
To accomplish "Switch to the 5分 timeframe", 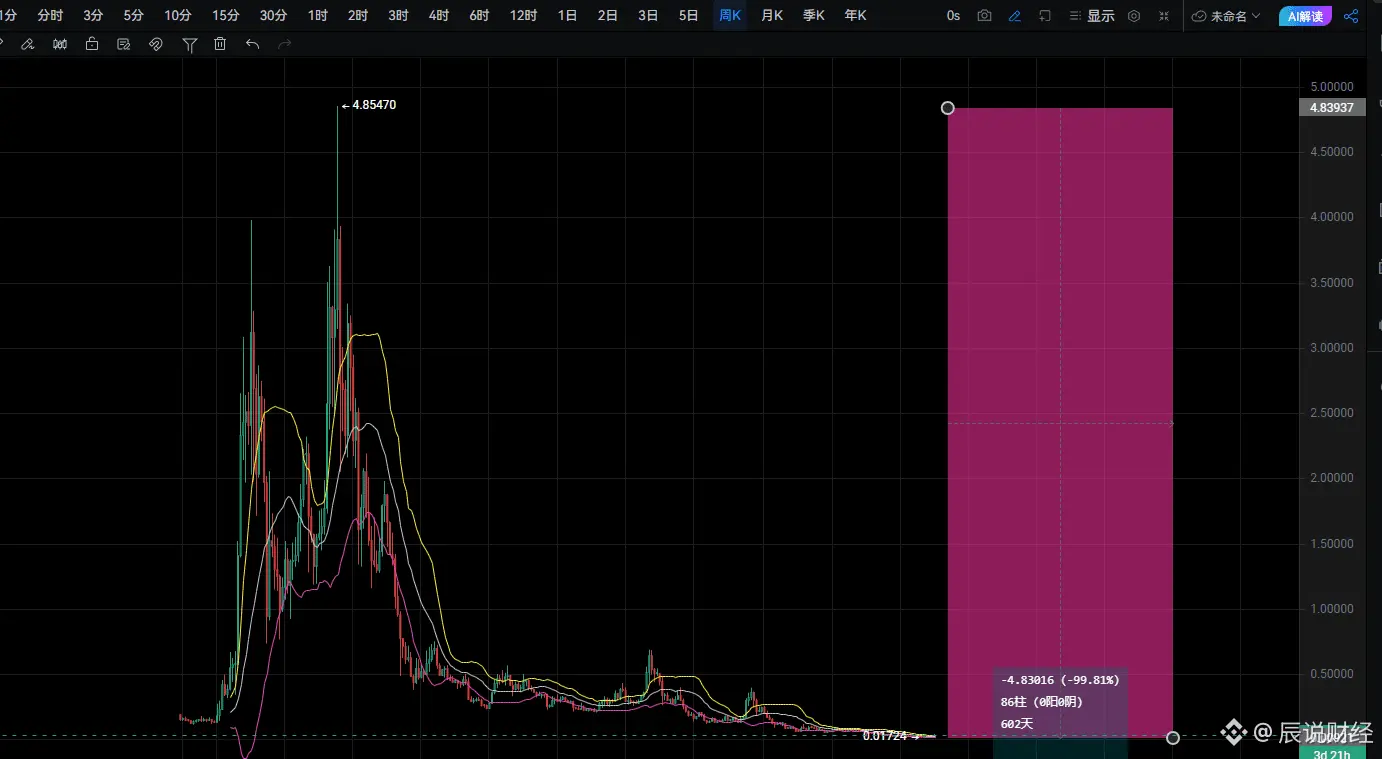I will pos(133,16).
